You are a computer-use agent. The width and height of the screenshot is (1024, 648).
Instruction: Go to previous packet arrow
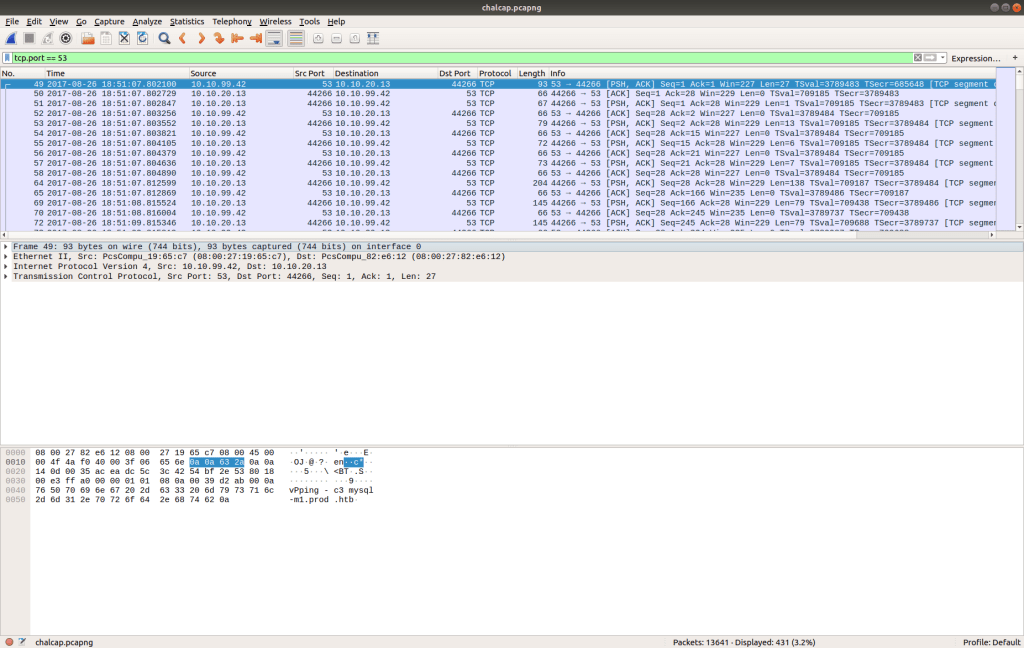click(x=183, y=39)
